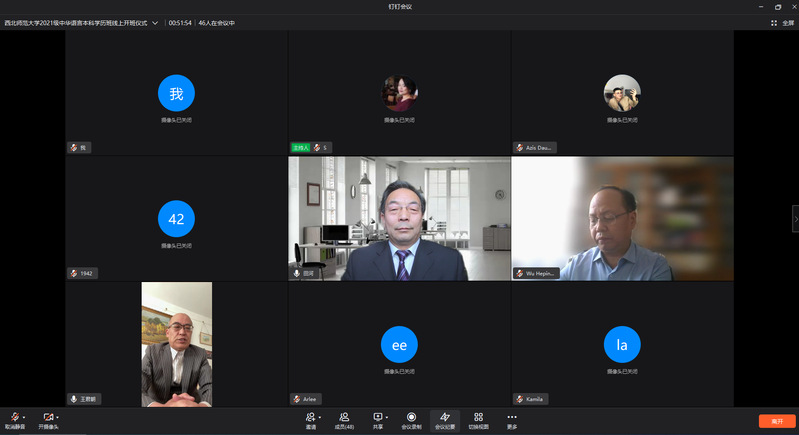
Task: Open the invite participants button
Action: [x=310, y=418]
